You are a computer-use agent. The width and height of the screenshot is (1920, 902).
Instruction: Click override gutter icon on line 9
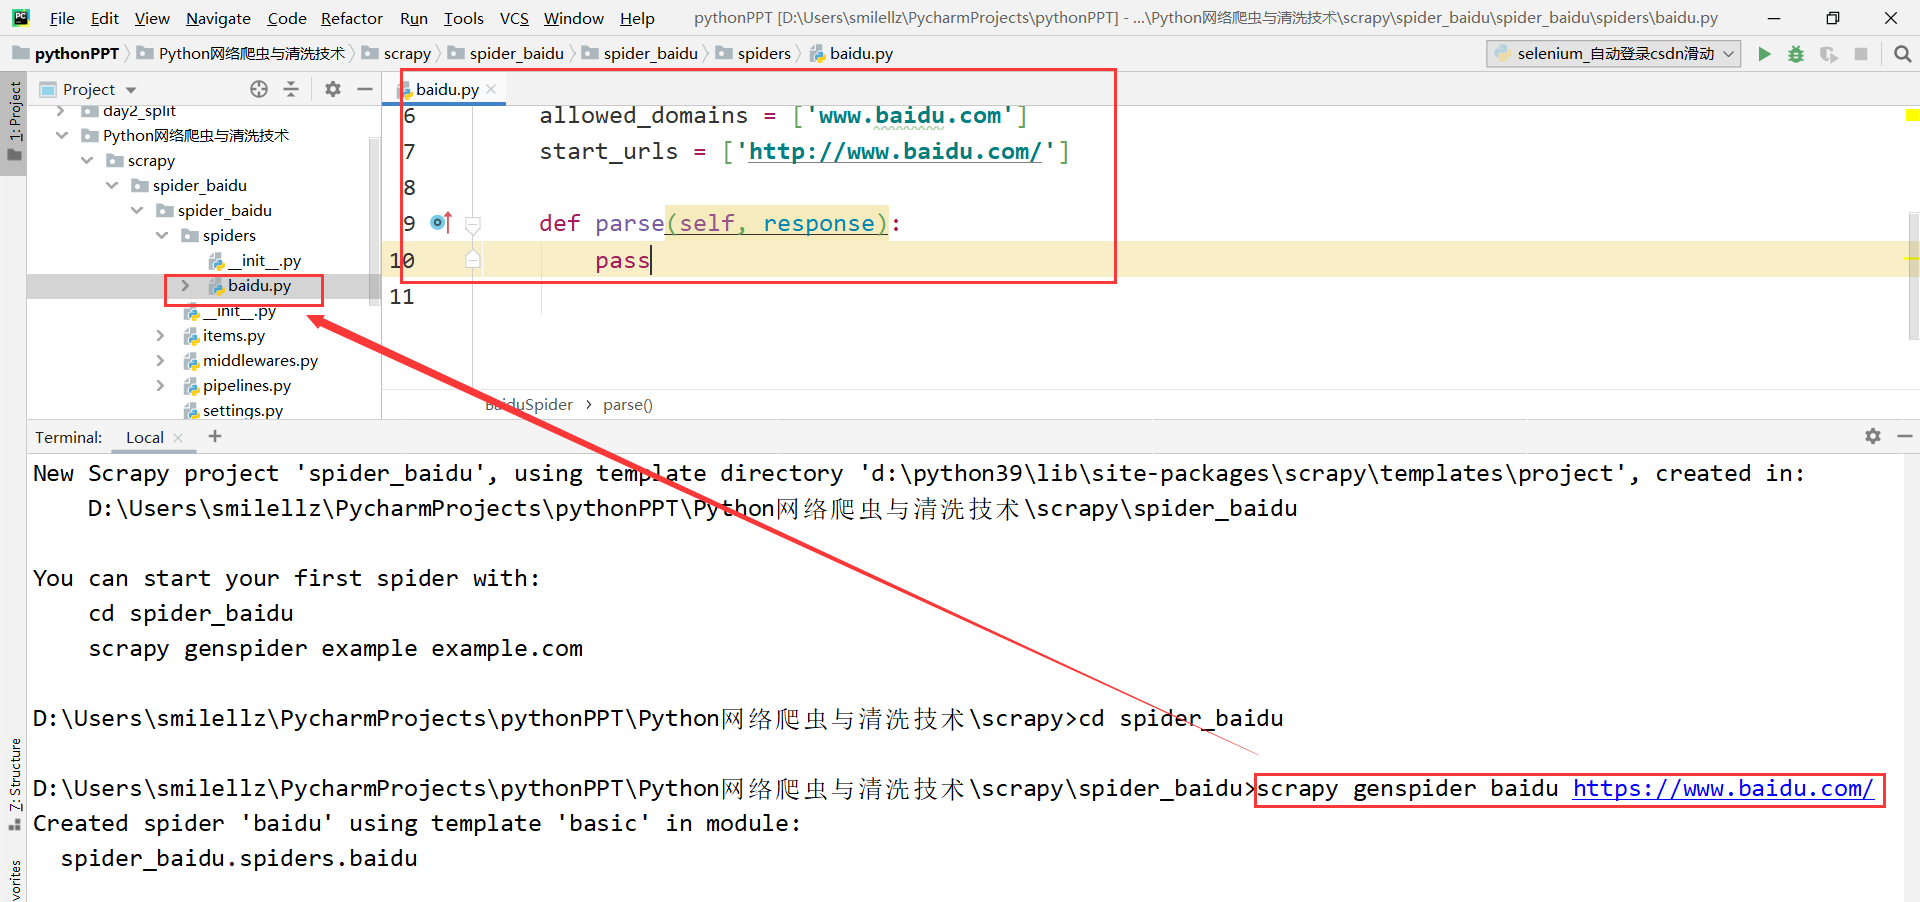pos(441,223)
